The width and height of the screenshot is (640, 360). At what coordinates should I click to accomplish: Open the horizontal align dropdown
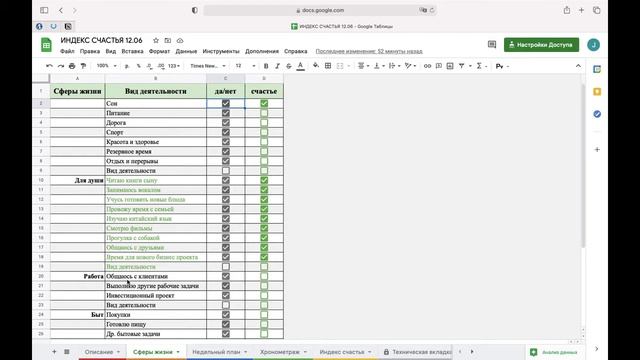[x=363, y=66]
